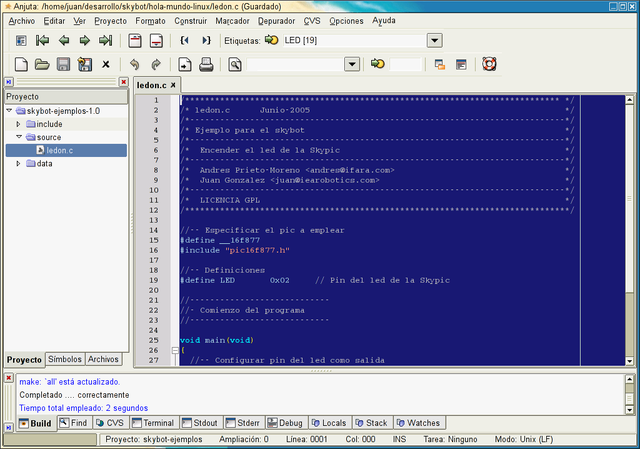This screenshot has width=640, height=449.
Task: Click the go-to line number field
Action: tap(406, 64)
